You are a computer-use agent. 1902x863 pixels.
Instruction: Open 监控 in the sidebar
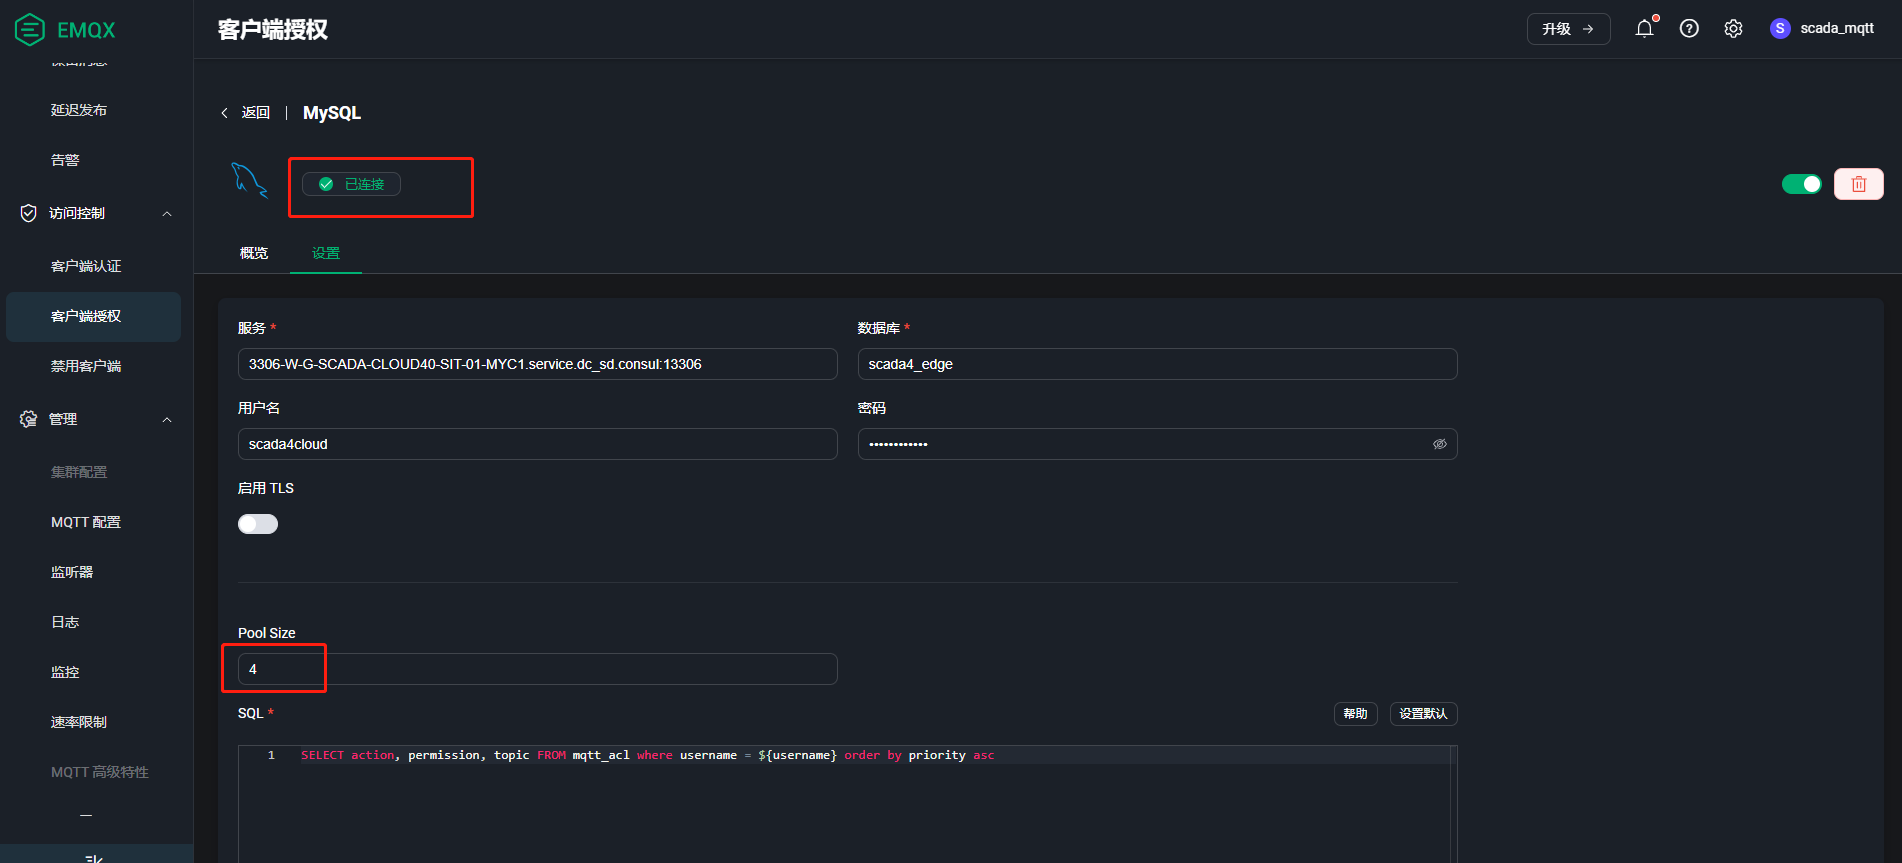coord(65,672)
